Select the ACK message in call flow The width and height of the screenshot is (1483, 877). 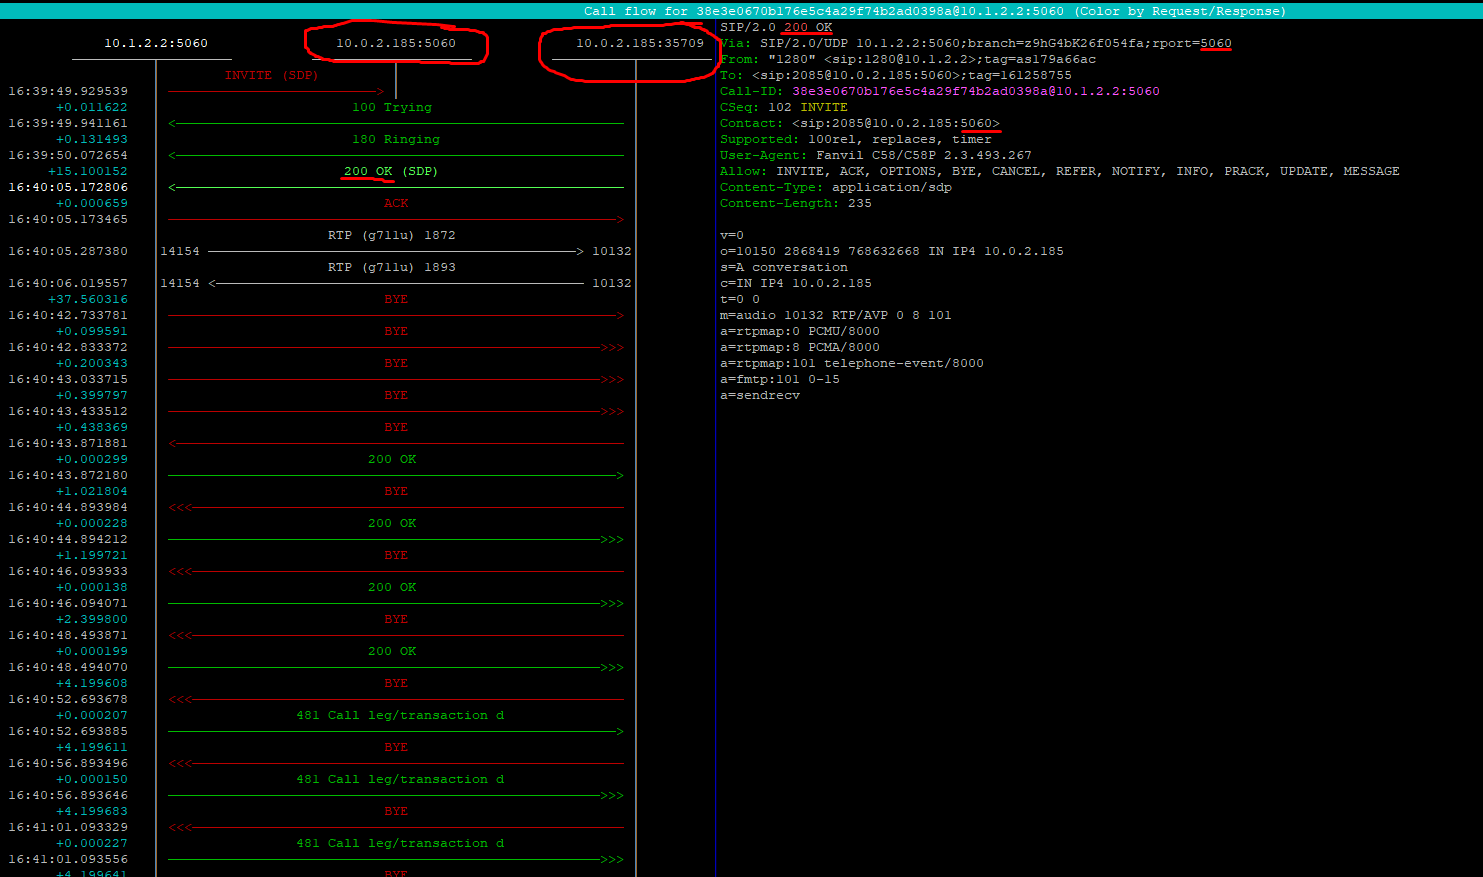396,204
